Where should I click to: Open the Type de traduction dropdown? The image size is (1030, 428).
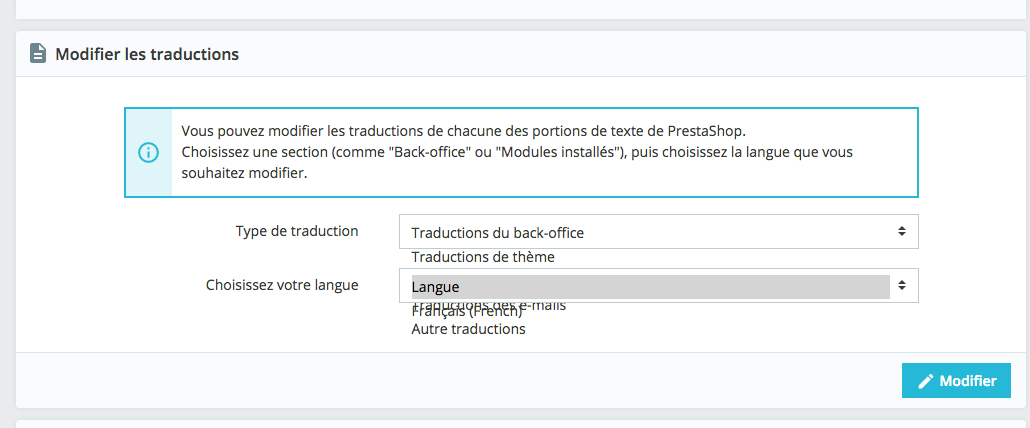point(657,232)
